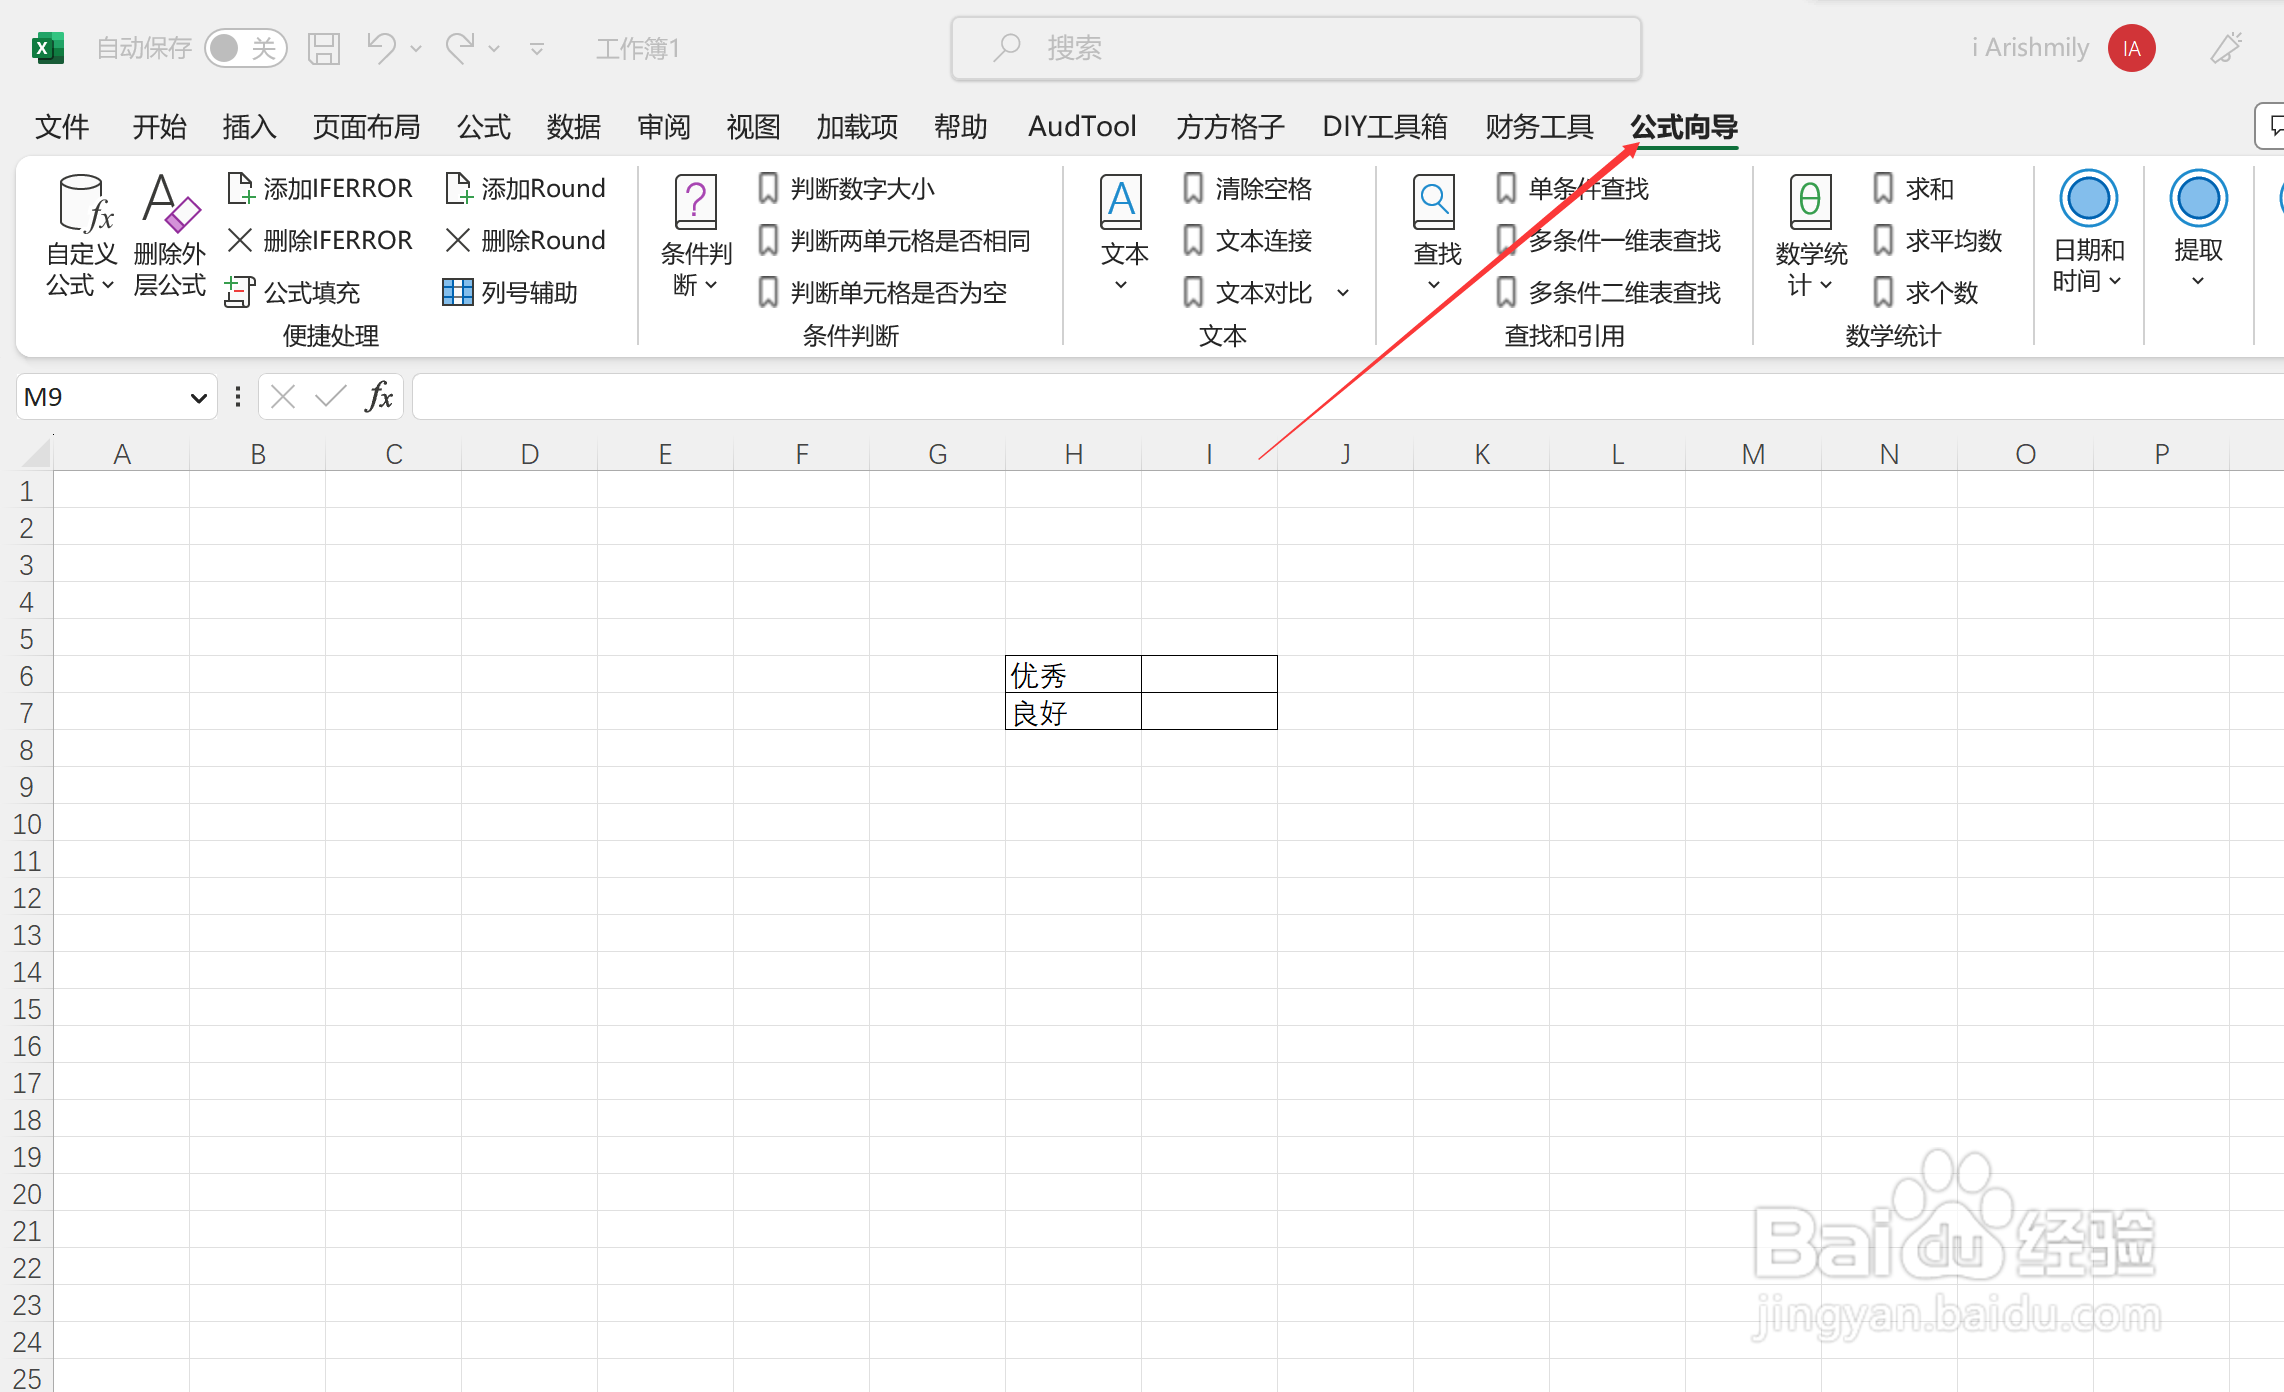Viewport: 2284px width, 1392px height.
Task: Switch to the 数据 tab
Action: tap(574, 127)
